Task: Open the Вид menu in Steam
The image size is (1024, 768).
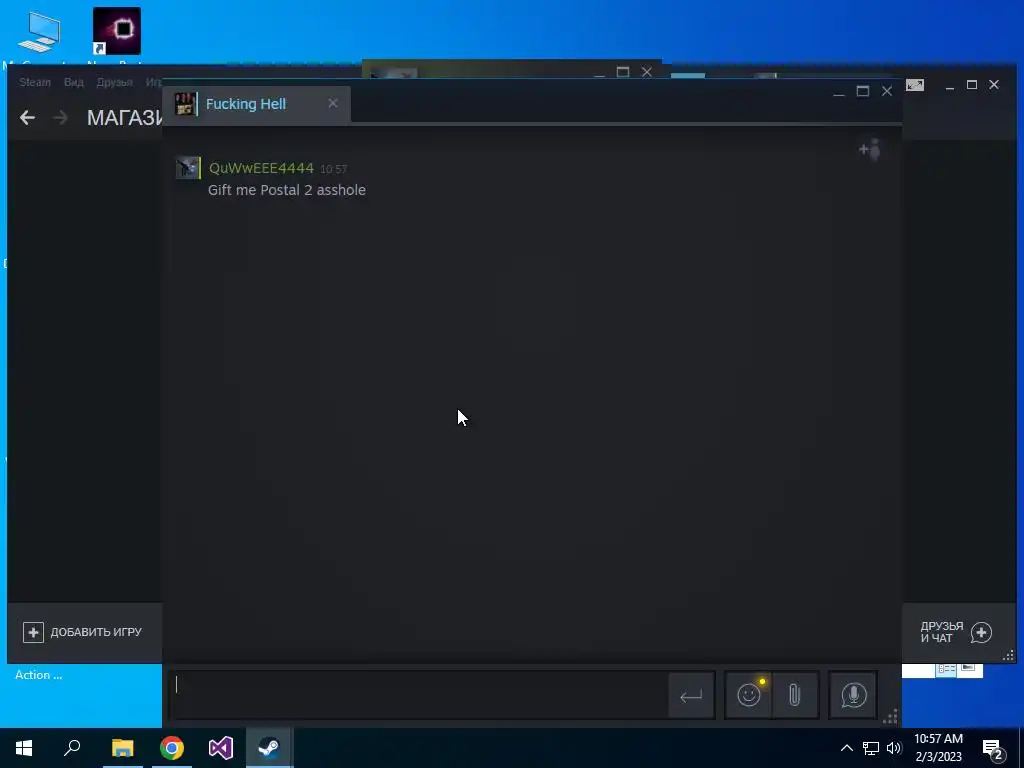Action: pos(74,82)
